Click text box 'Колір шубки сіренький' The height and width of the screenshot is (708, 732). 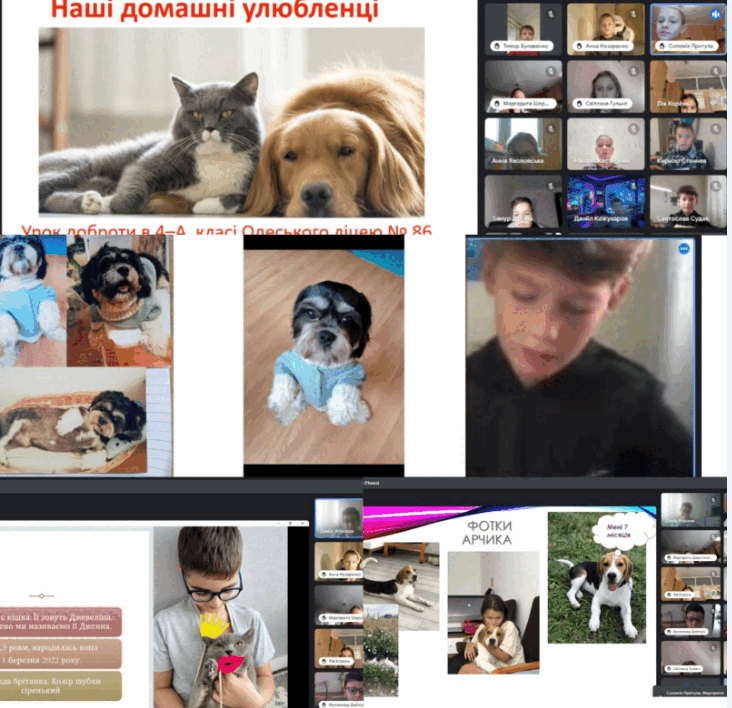61,686
